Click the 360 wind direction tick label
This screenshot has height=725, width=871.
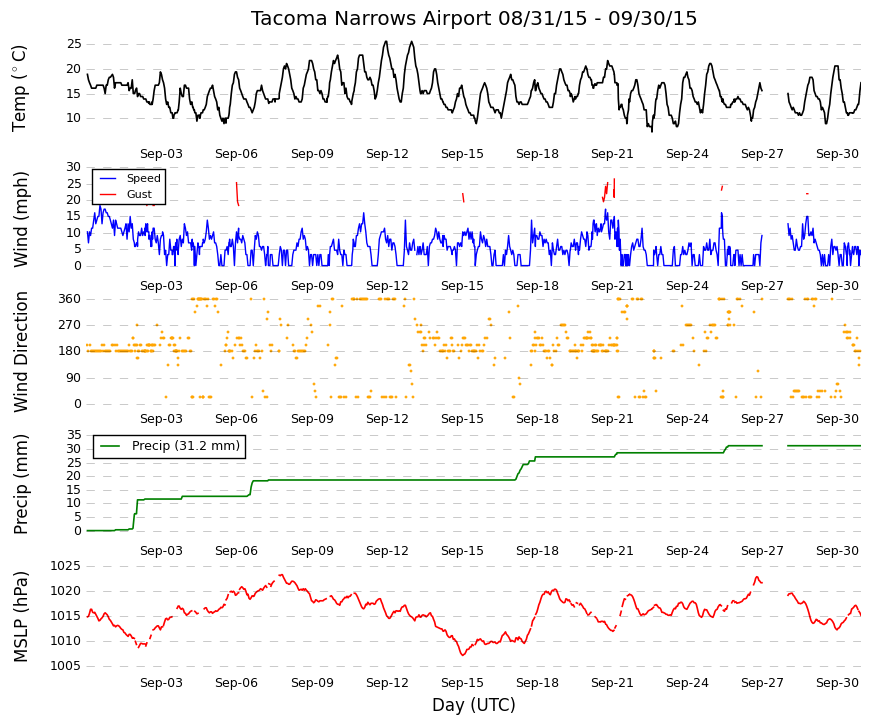tap(70, 299)
